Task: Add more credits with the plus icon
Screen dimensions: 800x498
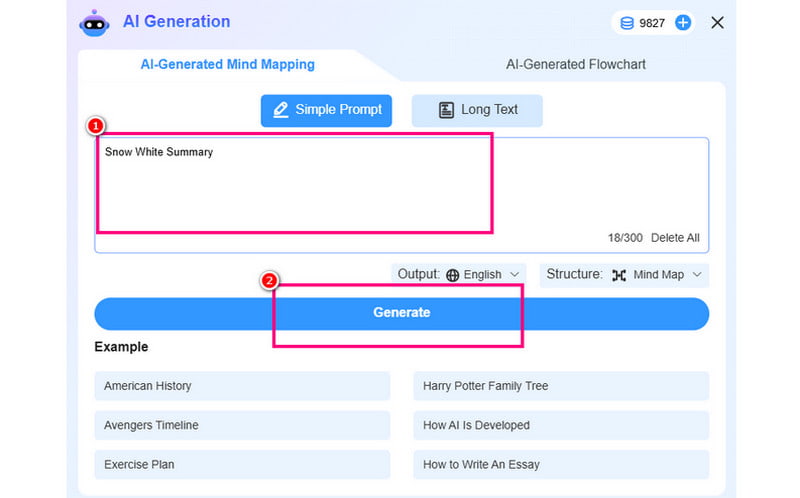Action: pos(683,22)
